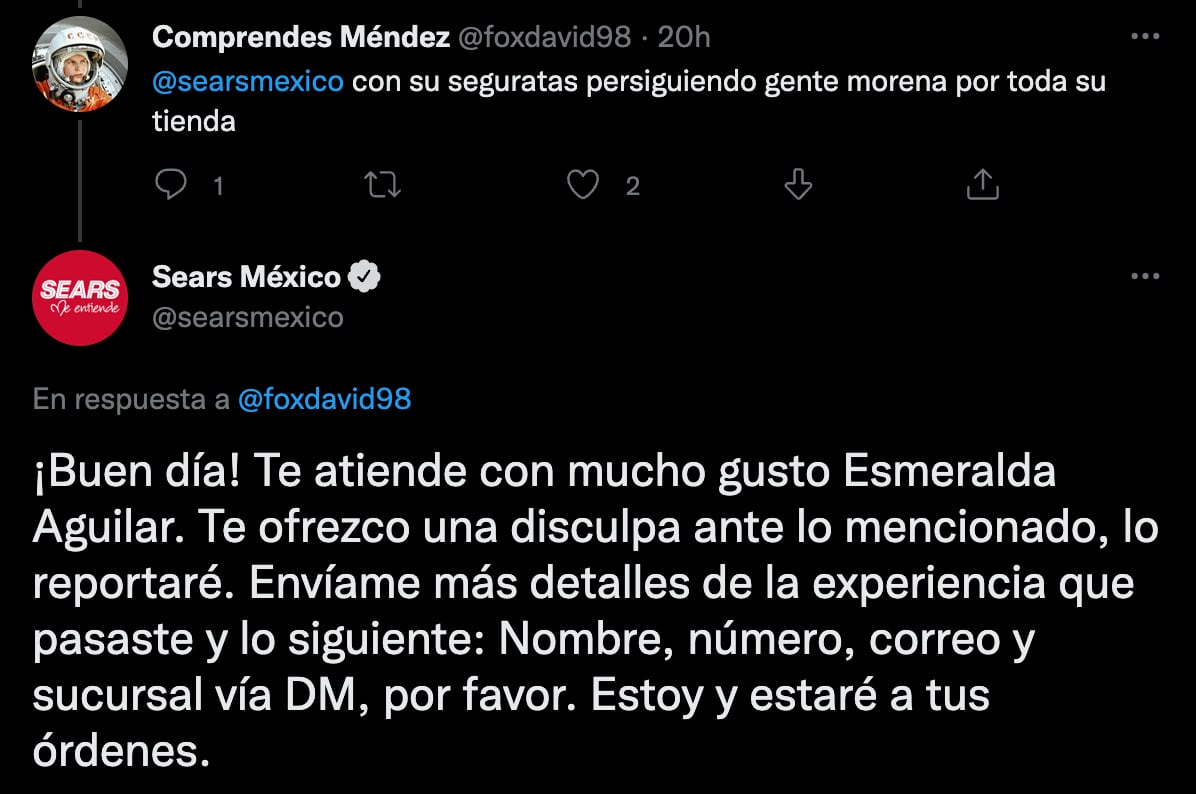Screen dimensions: 1196x794
Task: Open Comprendes Méndez astronaut profile picture
Action: [79, 64]
